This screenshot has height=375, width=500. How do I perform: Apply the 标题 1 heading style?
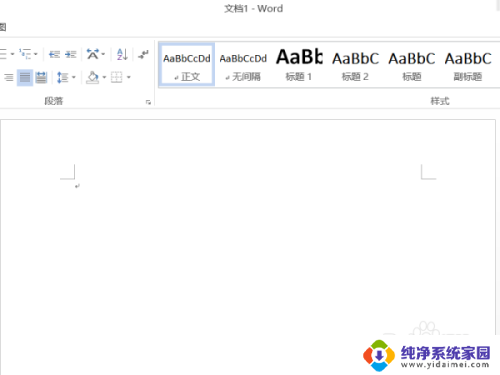299,65
